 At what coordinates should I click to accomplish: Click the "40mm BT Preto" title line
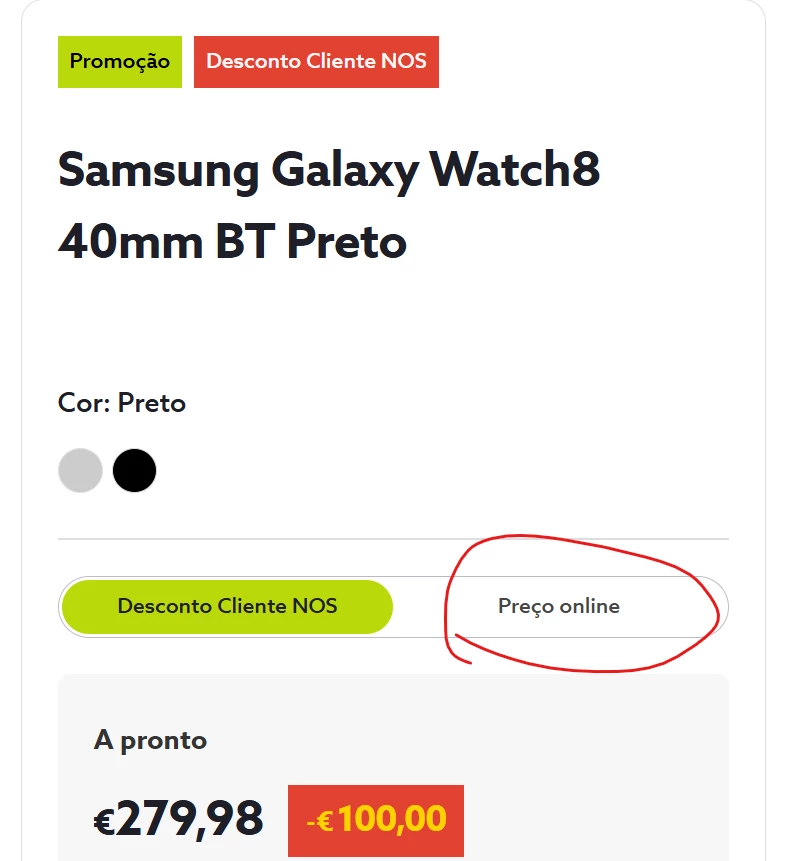232,241
